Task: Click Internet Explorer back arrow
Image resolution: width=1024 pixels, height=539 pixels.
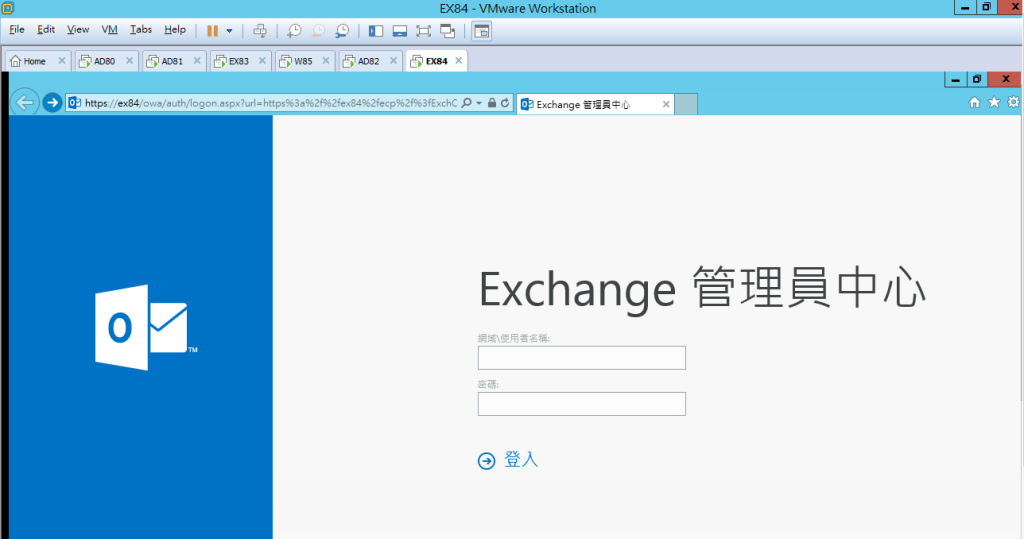Action: coord(25,102)
